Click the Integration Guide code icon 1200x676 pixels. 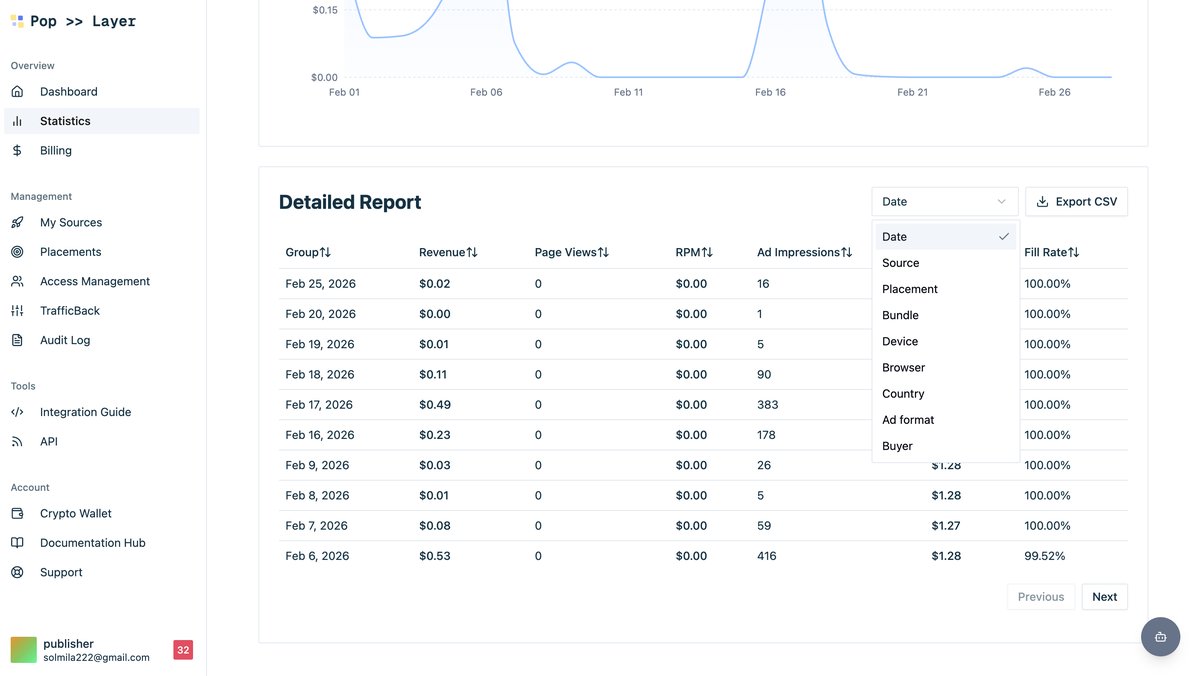(x=17, y=411)
